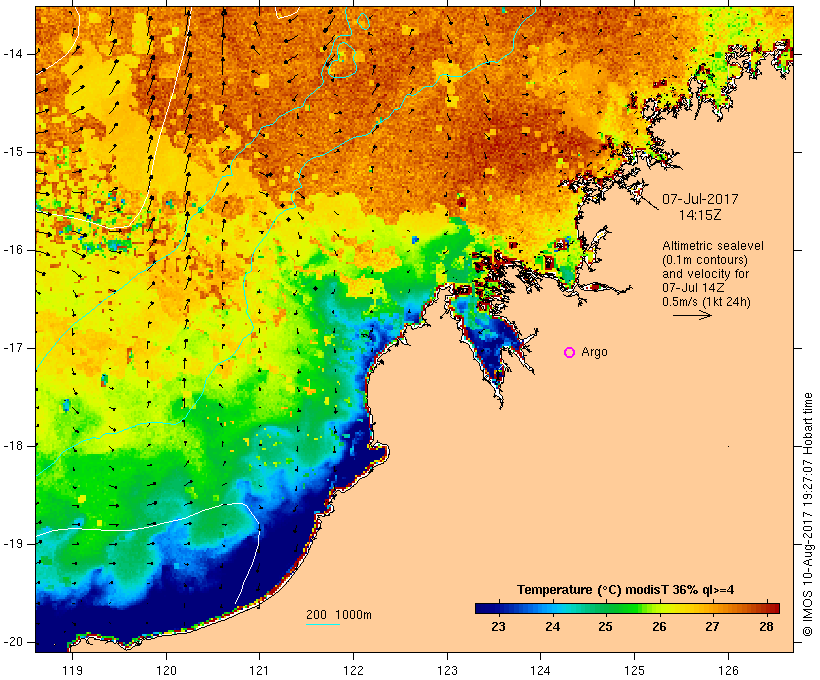Click the '(0.1m contours)' caption line

pos(705,260)
